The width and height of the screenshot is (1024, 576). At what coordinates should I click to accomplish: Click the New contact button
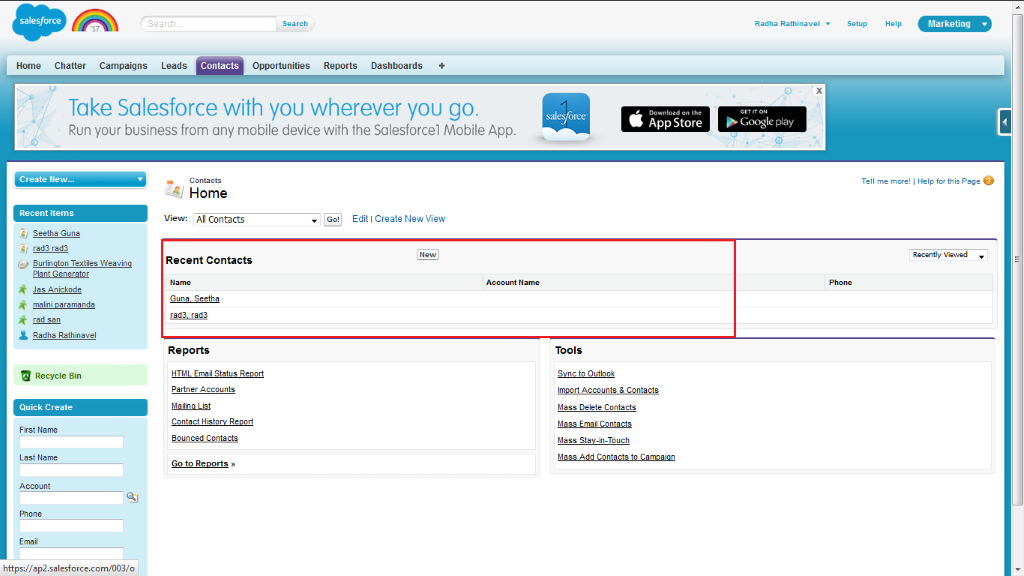428,255
